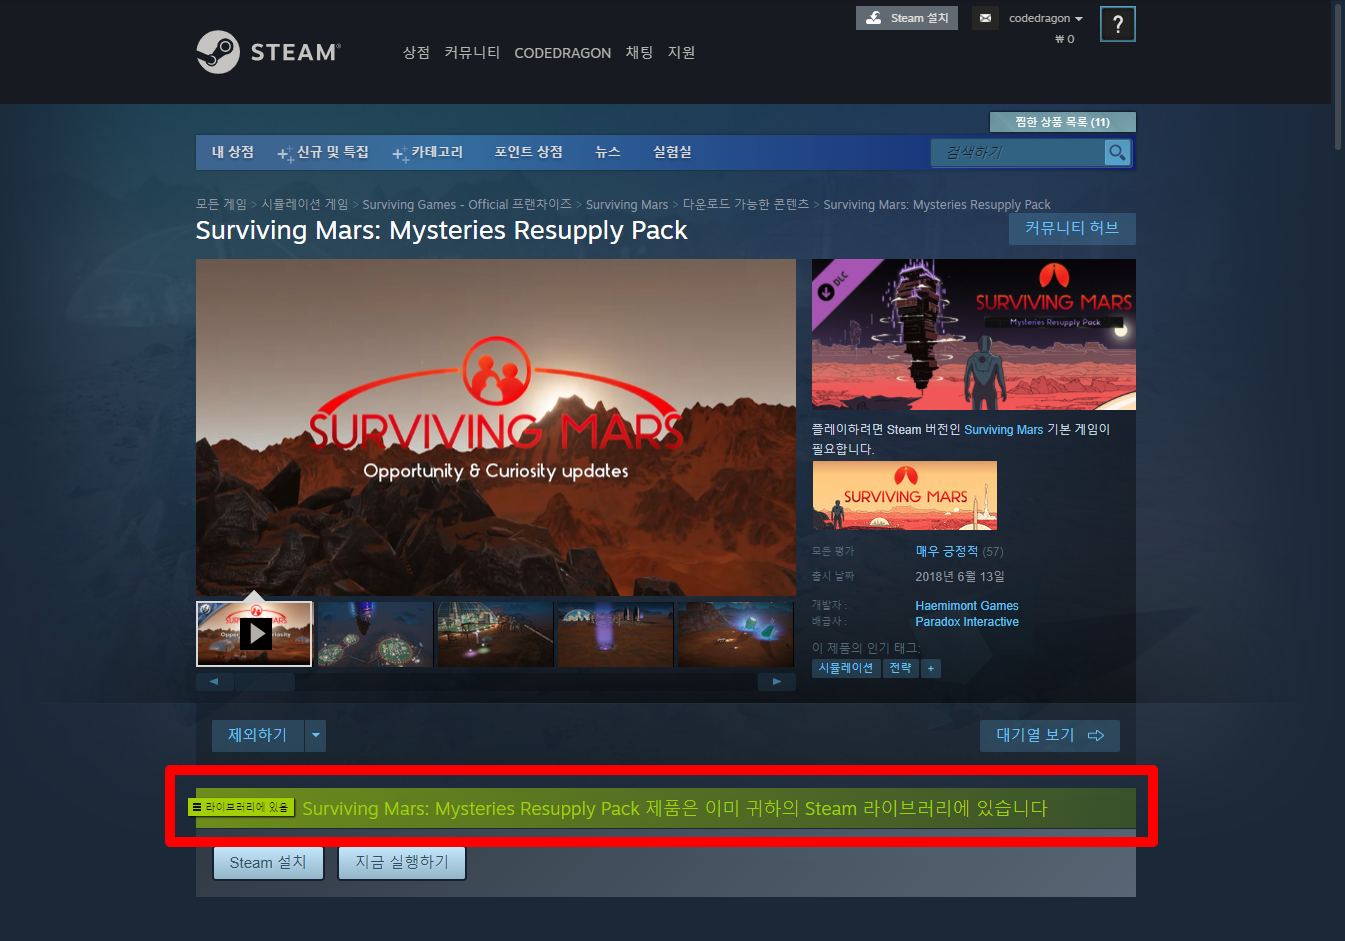The width and height of the screenshot is (1345, 941).
Task: Expand the 제외하기 dropdown arrow
Action: 316,736
